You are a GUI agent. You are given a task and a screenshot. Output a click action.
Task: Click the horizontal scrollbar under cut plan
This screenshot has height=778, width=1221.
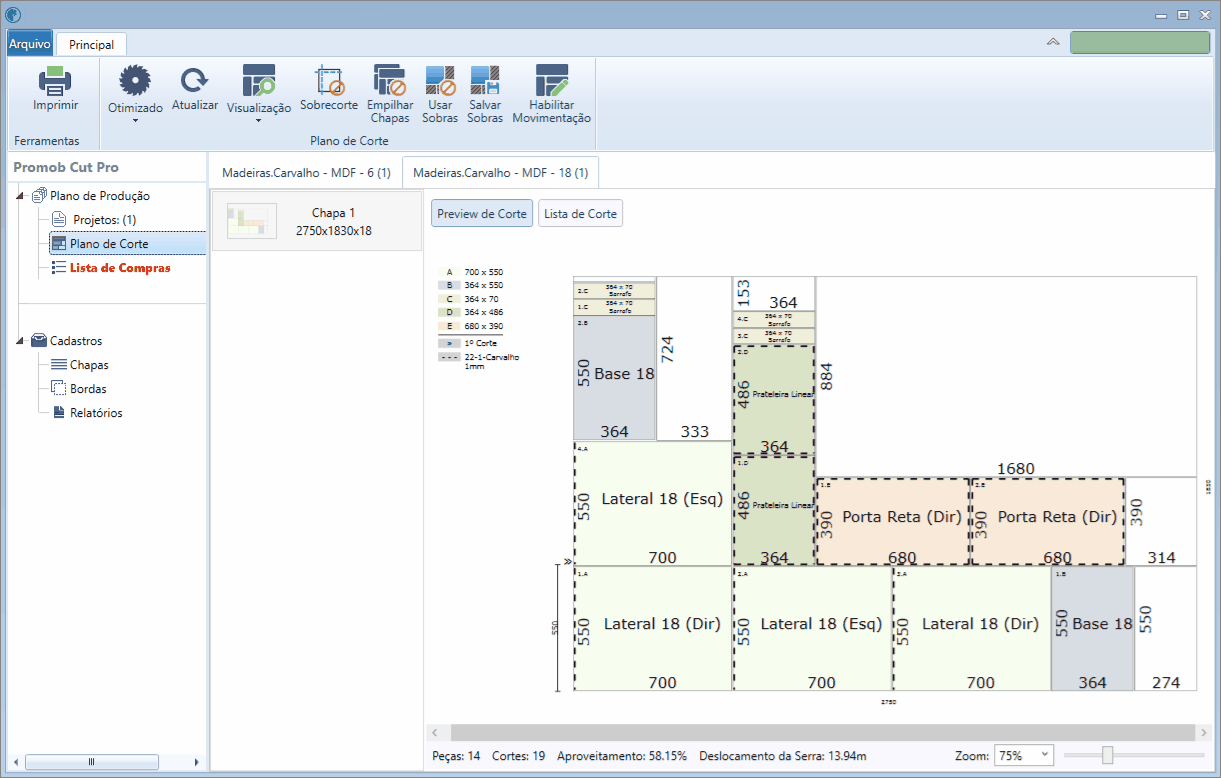point(822,733)
